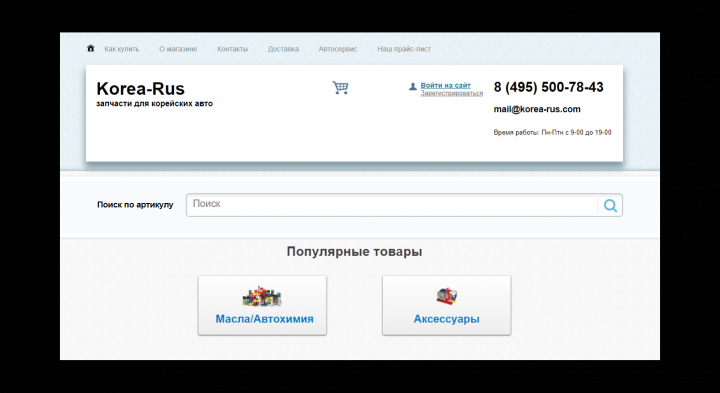The width and height of the screenshot is (720, 393).
Task: Open the Доставка menu item
Action: tap(283, 49)
